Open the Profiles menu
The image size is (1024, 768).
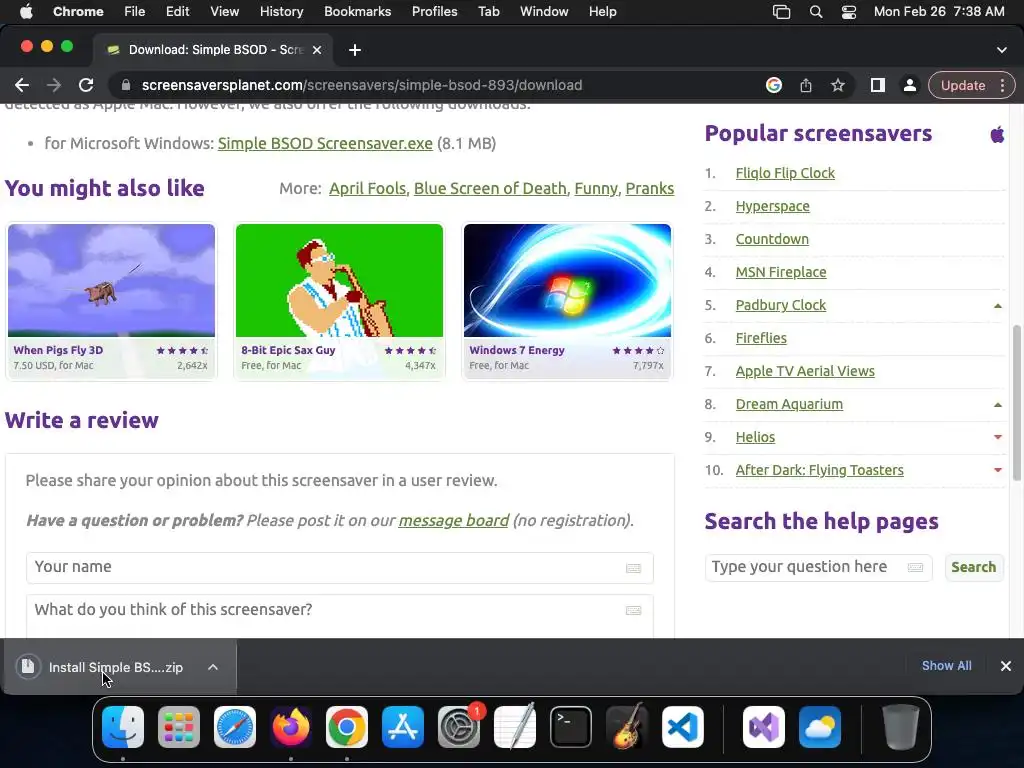434,12
